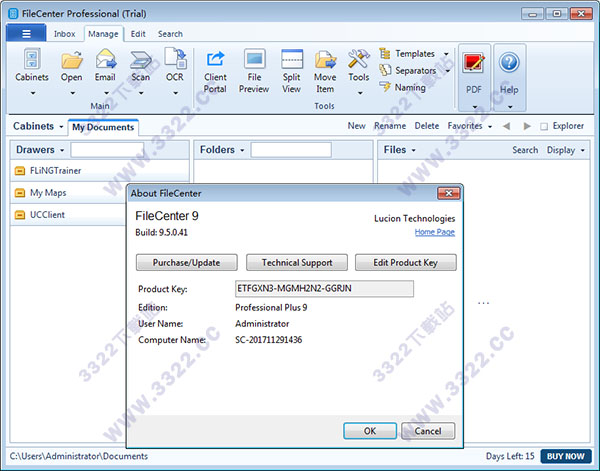Open the Client Portal tool

pyautogui.click(x=215, y=59)
